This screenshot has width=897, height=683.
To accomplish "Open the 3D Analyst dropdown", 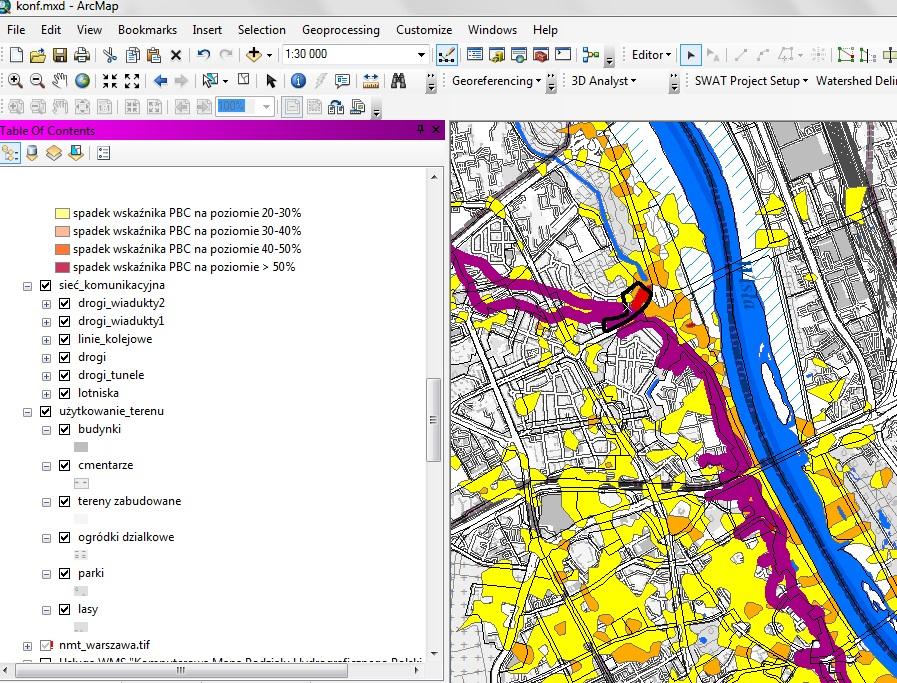I will point(604,81).
